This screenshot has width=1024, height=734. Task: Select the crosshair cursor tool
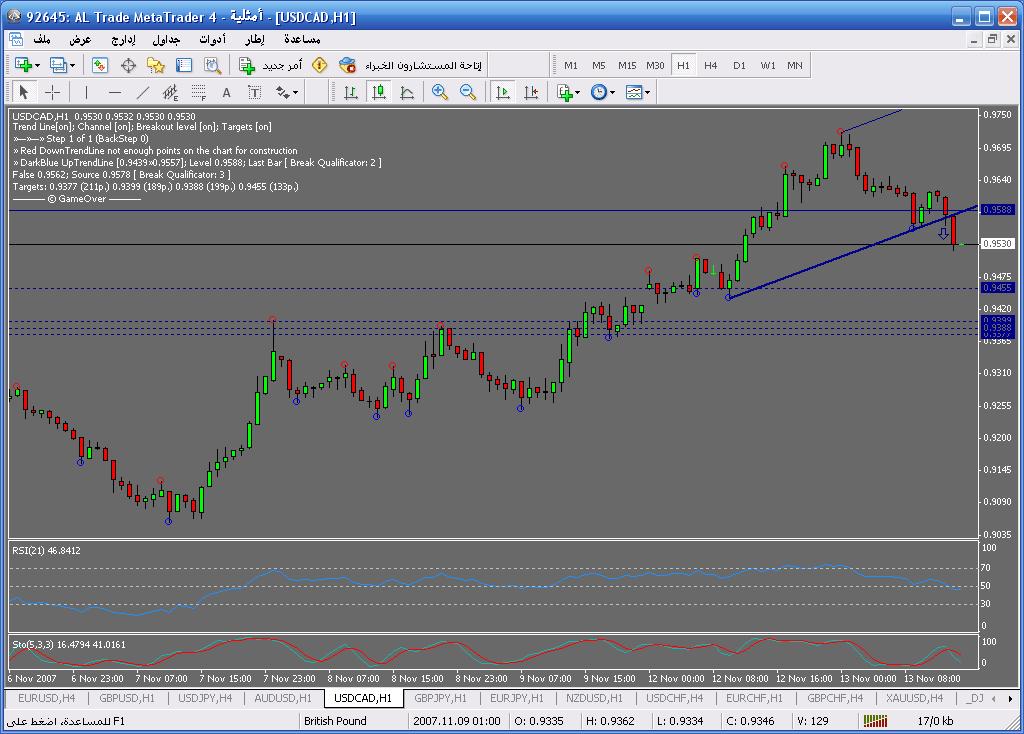53,92
